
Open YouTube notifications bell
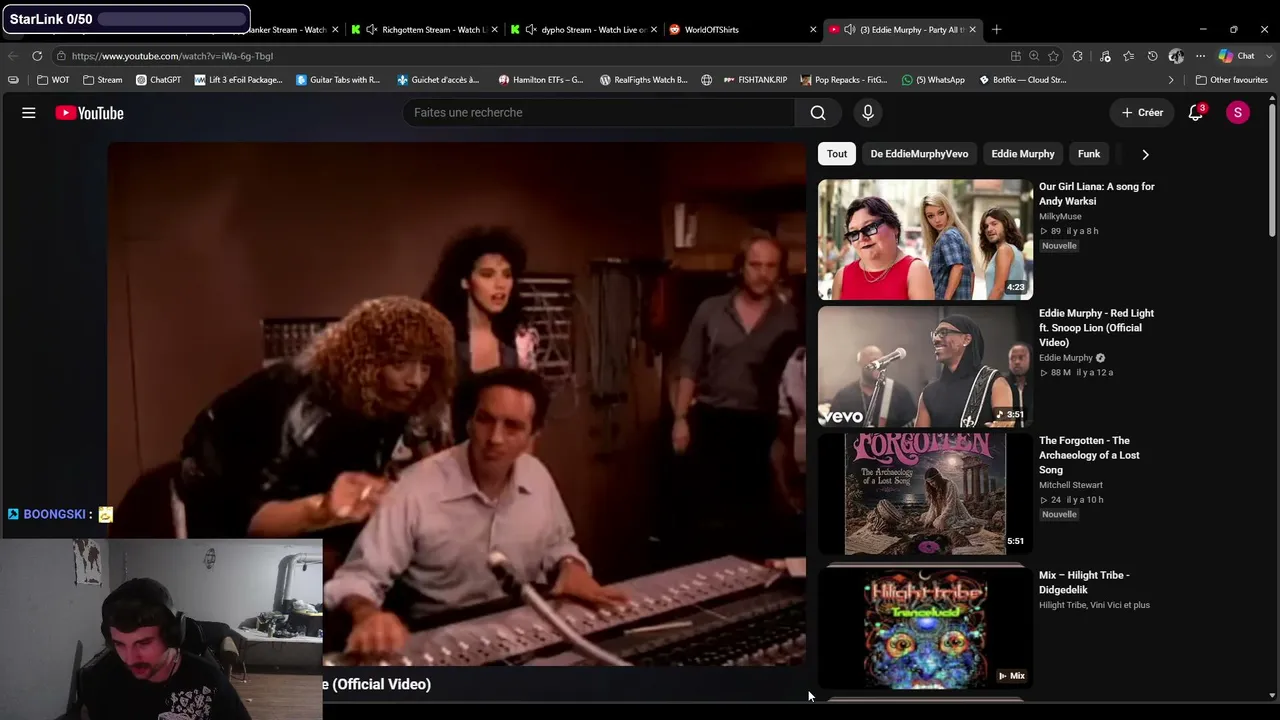click(x=1196, y=113)
